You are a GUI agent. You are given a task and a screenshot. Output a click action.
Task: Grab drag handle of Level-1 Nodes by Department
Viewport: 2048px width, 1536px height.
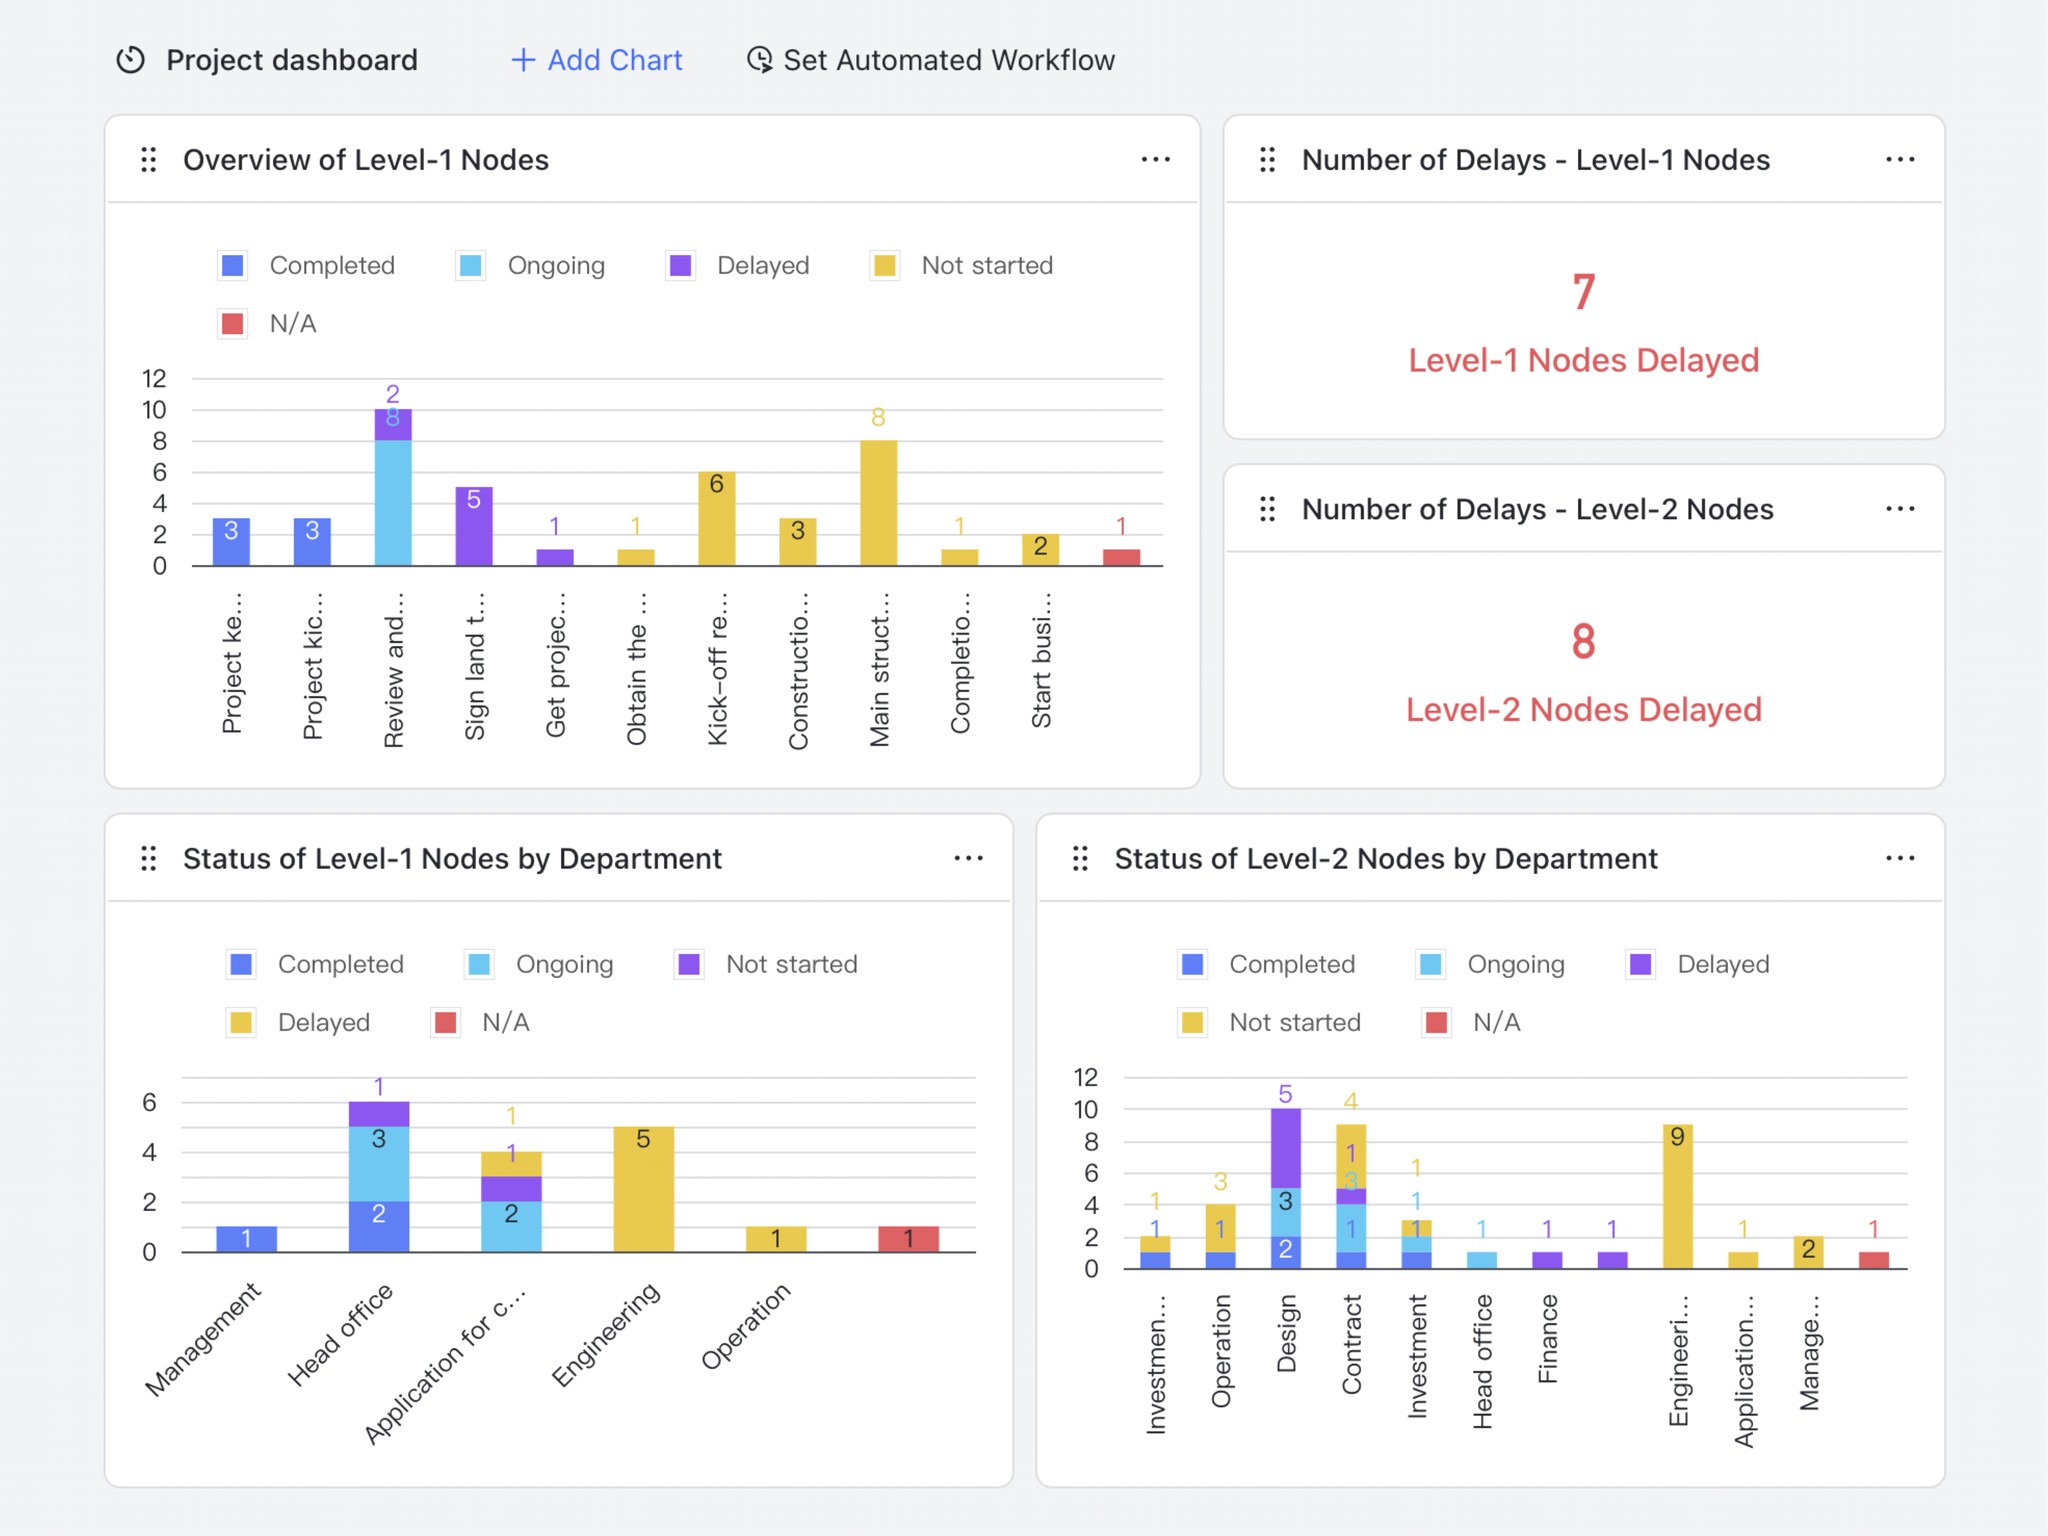[149, 858]
